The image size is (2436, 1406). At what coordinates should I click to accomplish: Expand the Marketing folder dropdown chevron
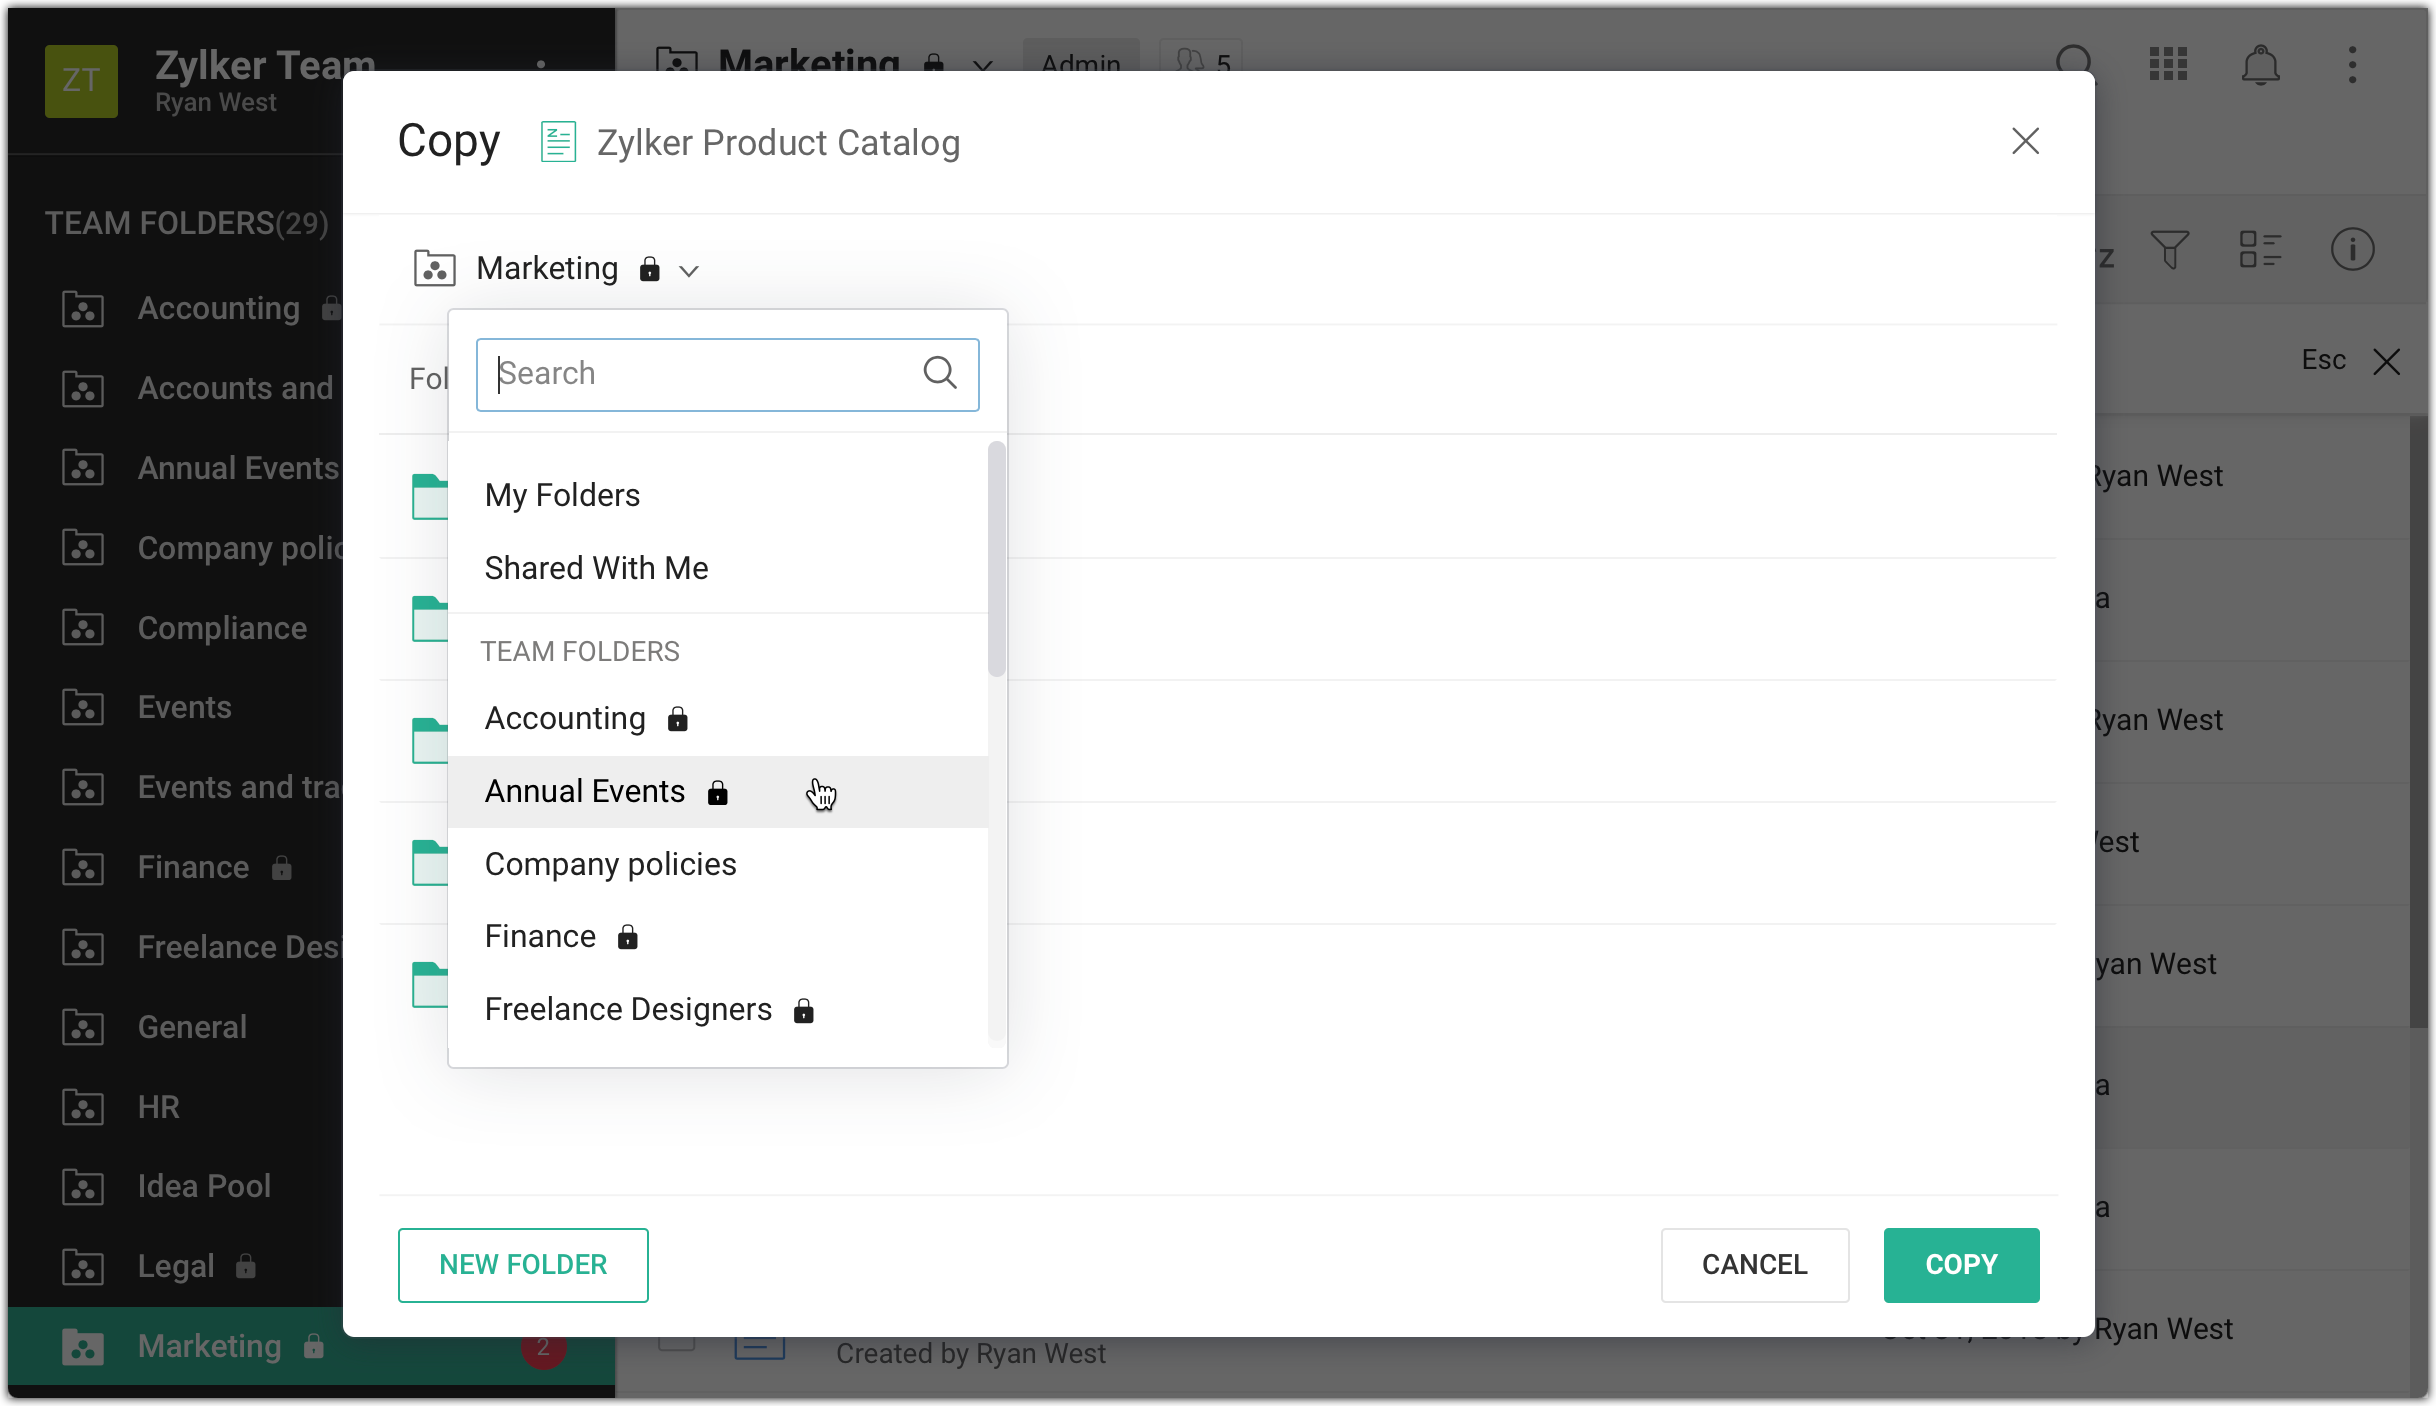pos(689,270)
